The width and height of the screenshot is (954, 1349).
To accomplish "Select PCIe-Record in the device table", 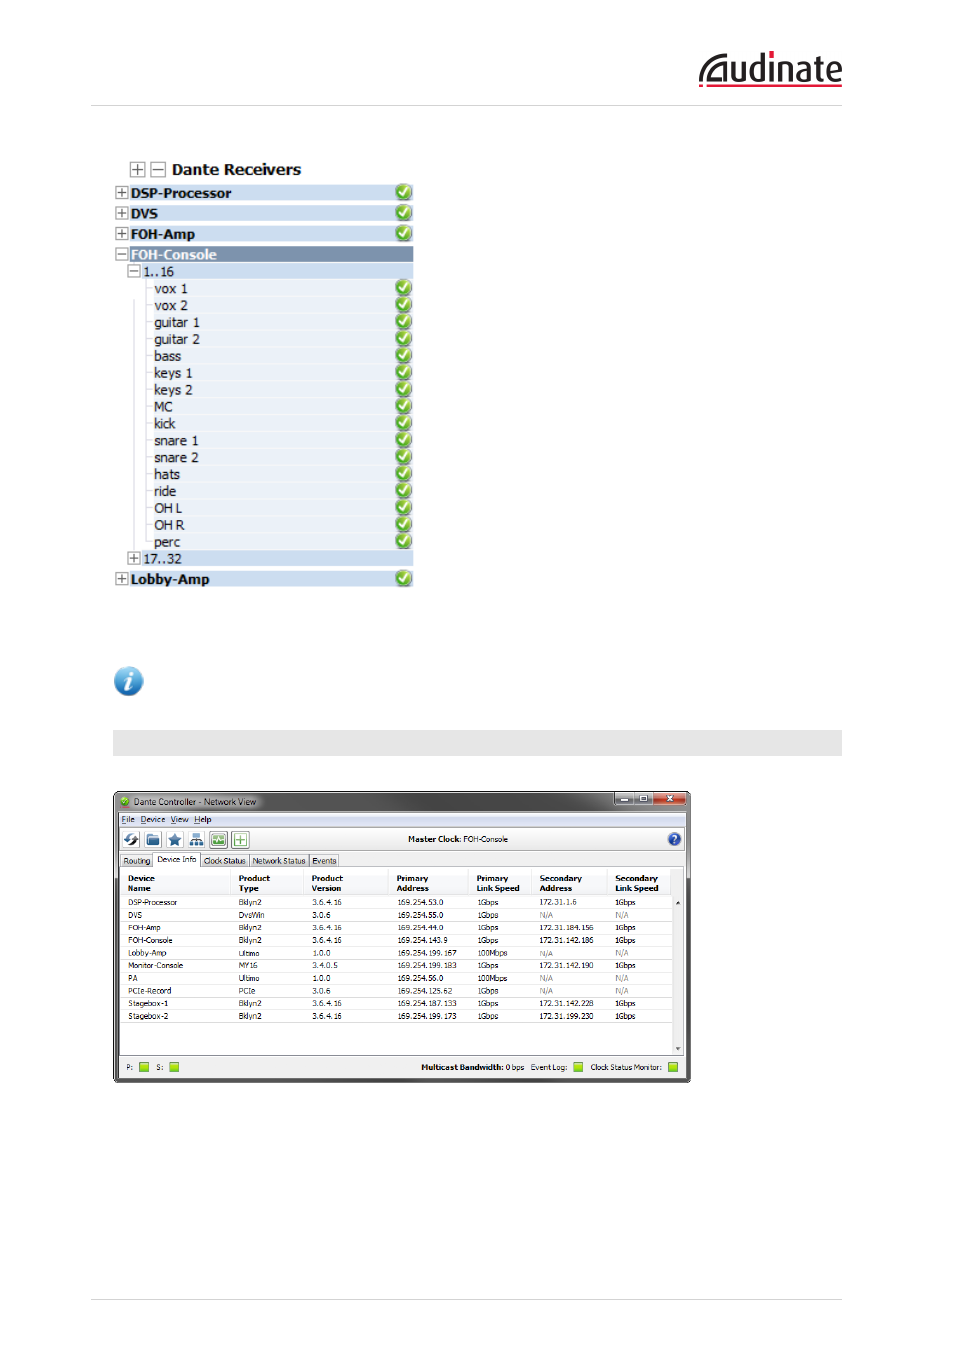I will [150, 991].
